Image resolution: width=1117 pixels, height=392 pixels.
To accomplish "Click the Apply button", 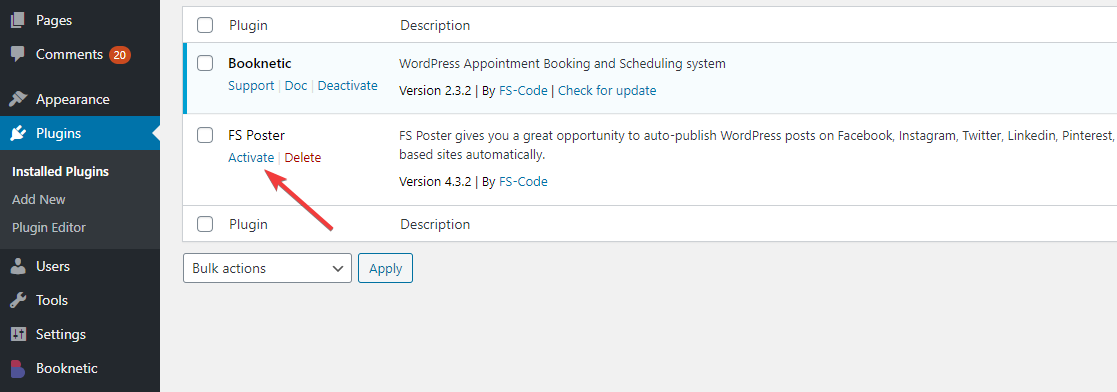I will click(385, 269).
